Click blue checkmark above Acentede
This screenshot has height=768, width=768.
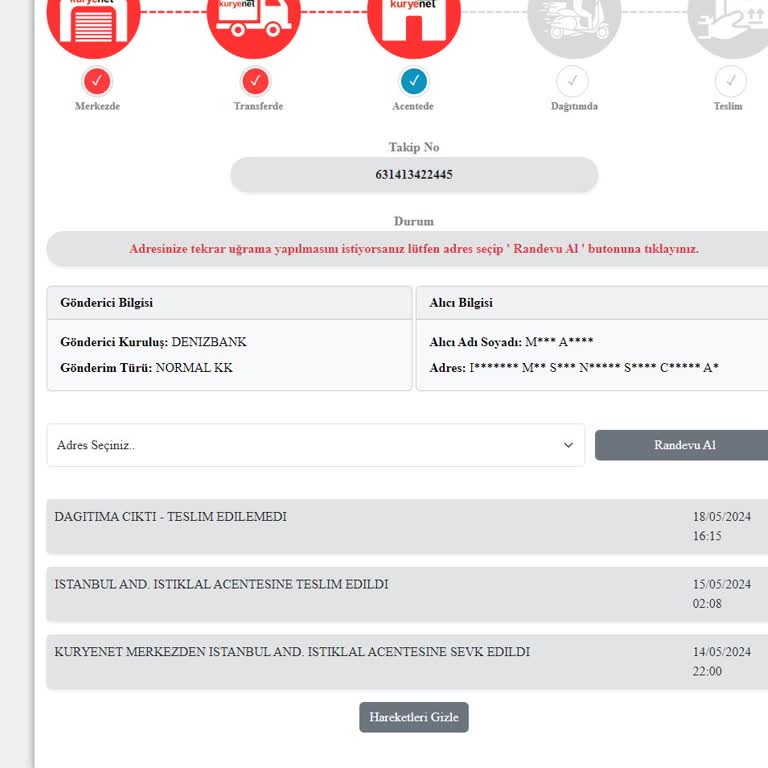pos(414,81)
